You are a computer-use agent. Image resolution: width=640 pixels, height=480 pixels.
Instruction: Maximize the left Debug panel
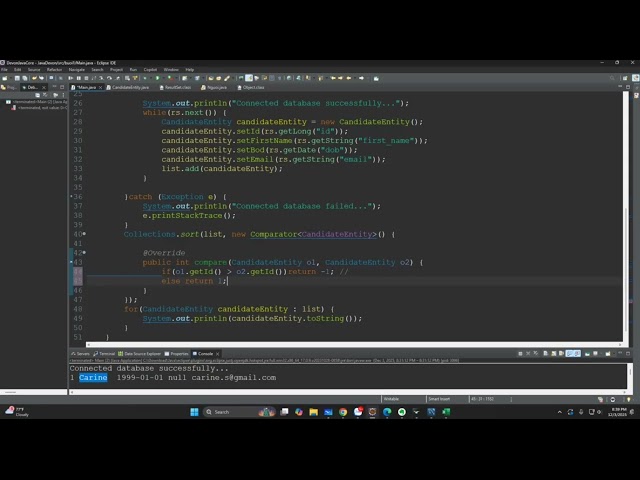click(62, 87)
